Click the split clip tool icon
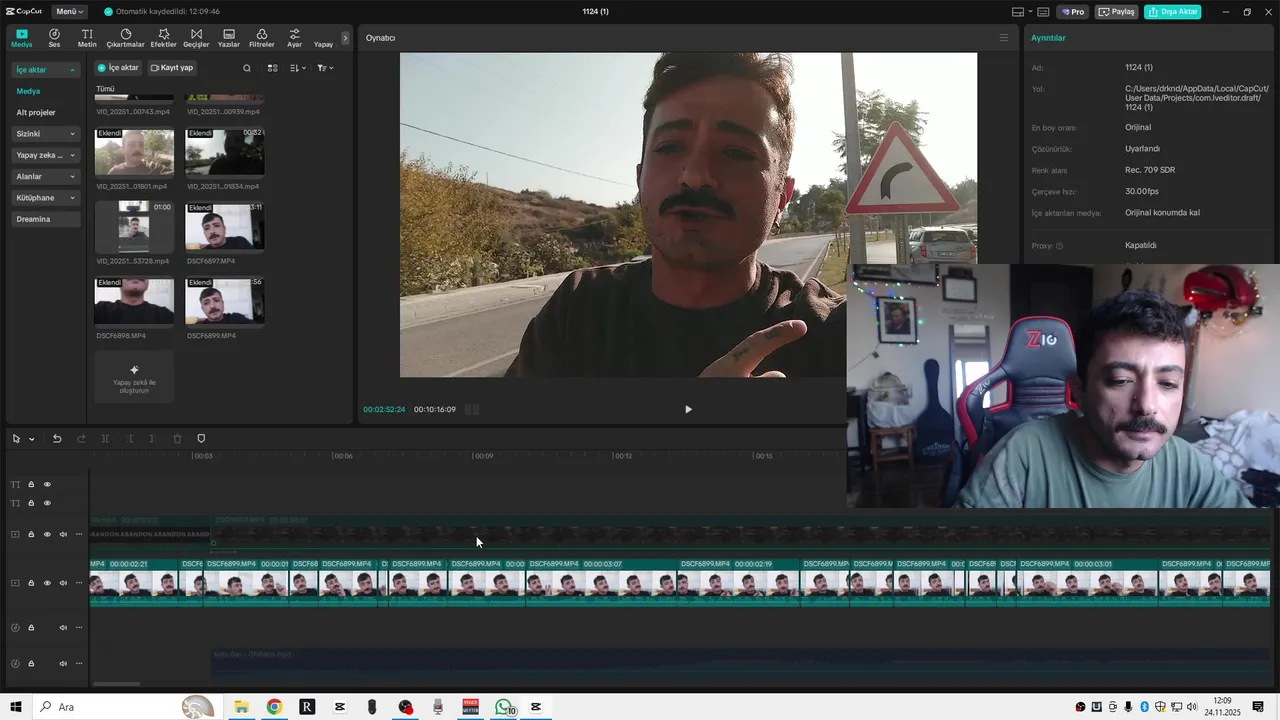1280x720 pixels. 105,439
